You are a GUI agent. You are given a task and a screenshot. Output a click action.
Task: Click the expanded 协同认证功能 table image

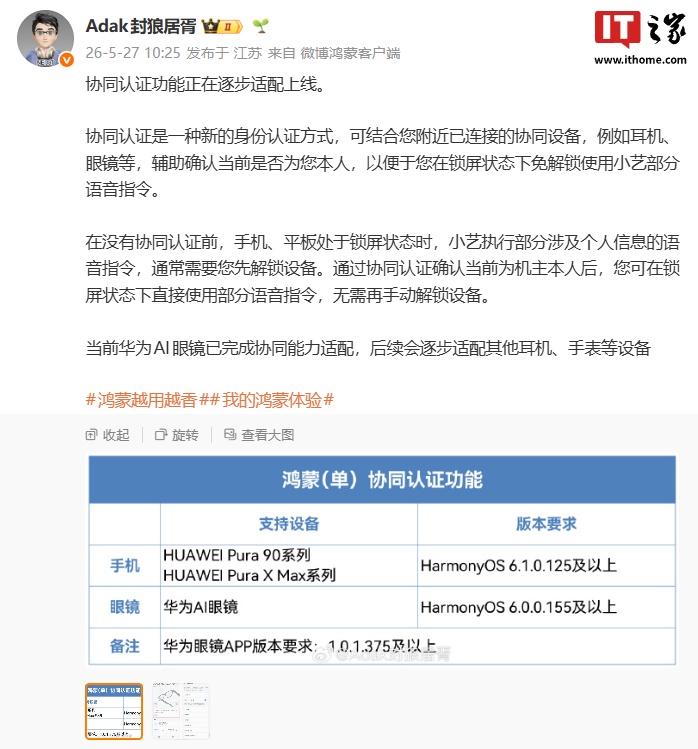coord(382,560)
